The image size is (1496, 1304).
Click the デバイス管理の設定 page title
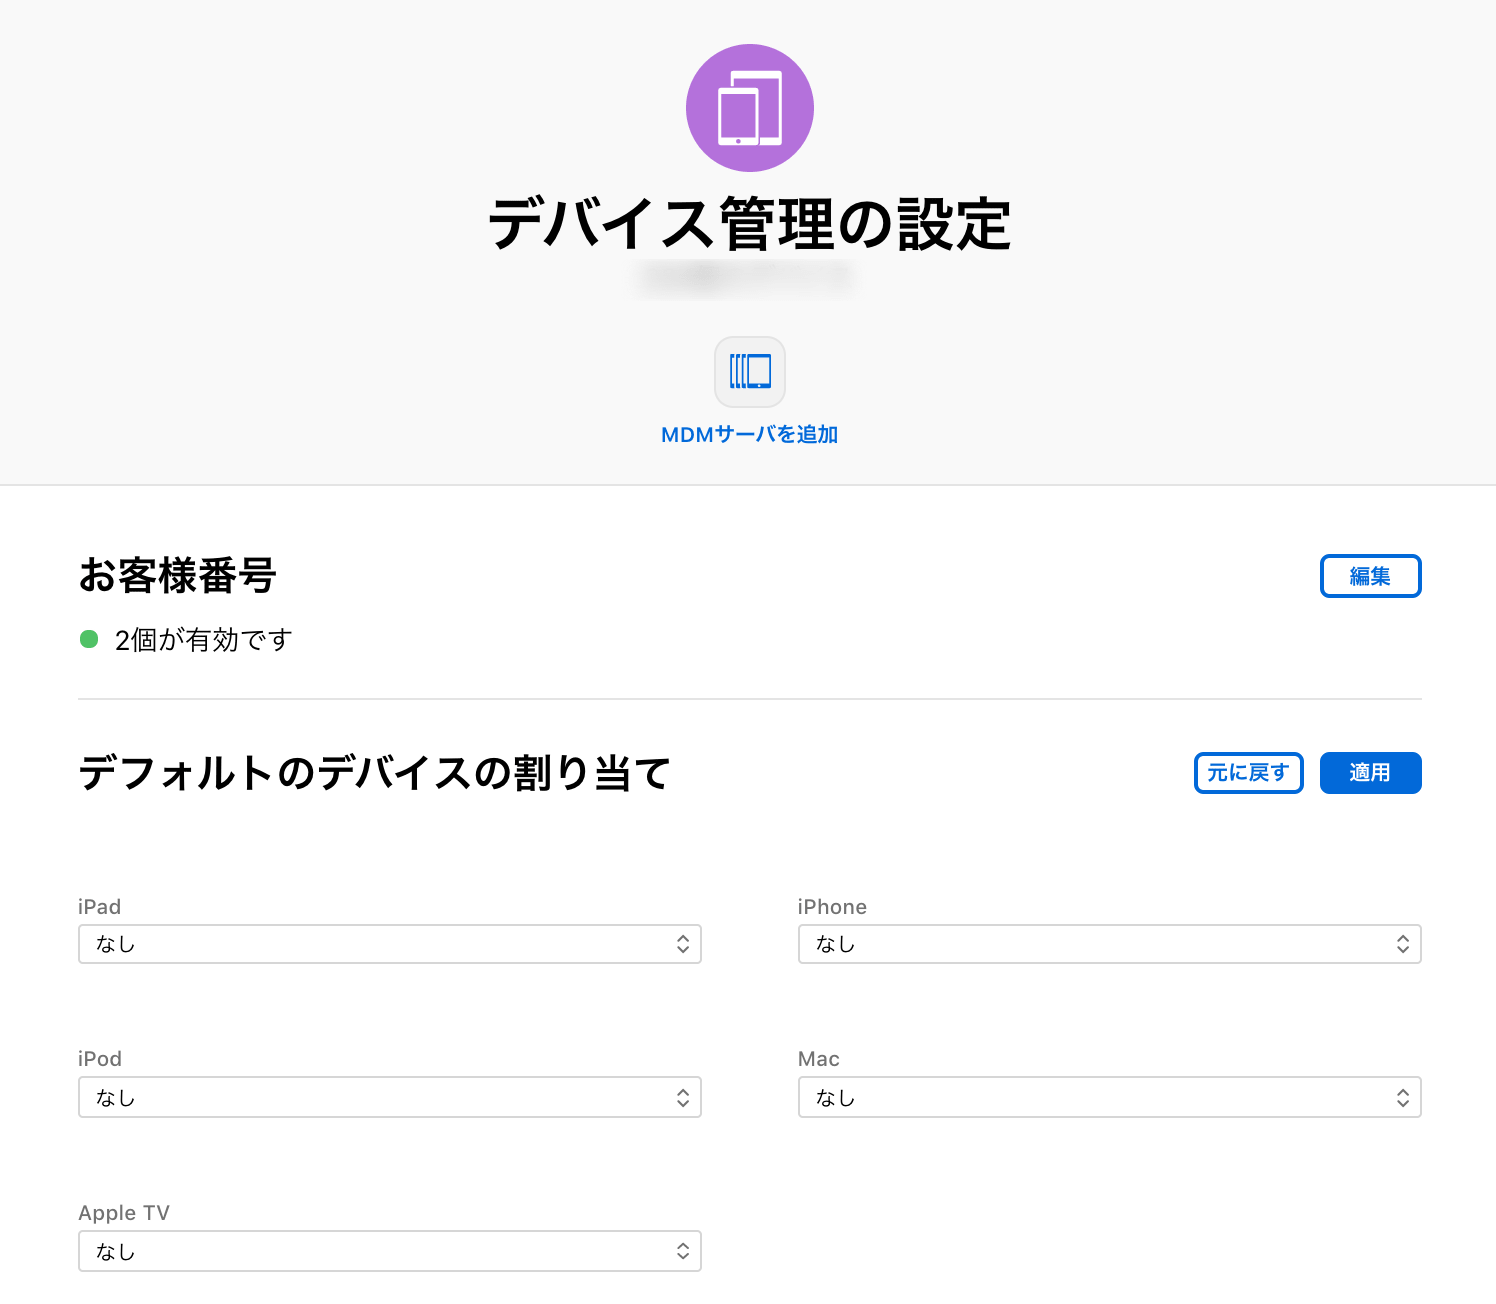click(x=750, y=224)
